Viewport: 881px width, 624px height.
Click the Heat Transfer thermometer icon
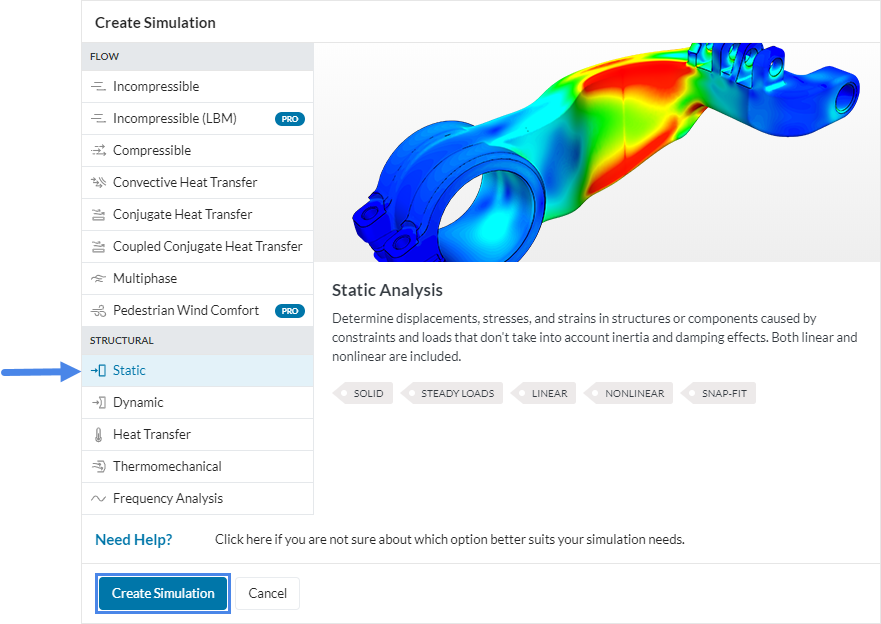98,435
